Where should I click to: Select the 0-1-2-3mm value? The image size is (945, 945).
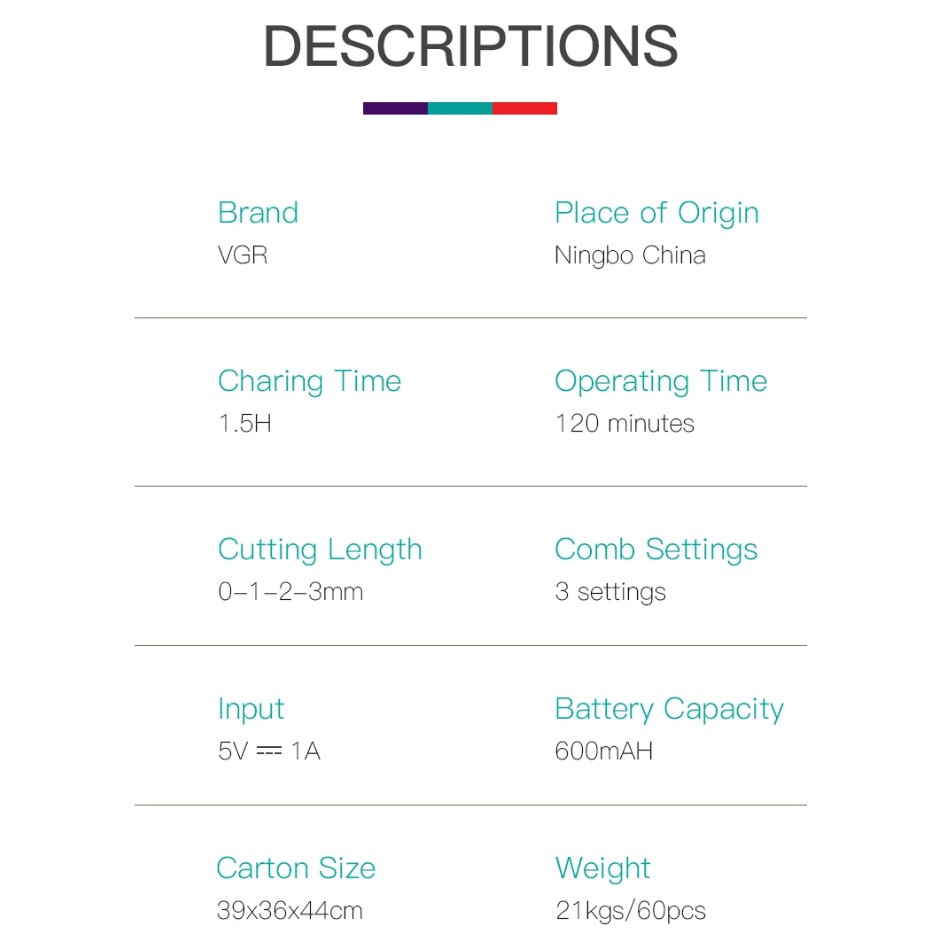(290, 592)
